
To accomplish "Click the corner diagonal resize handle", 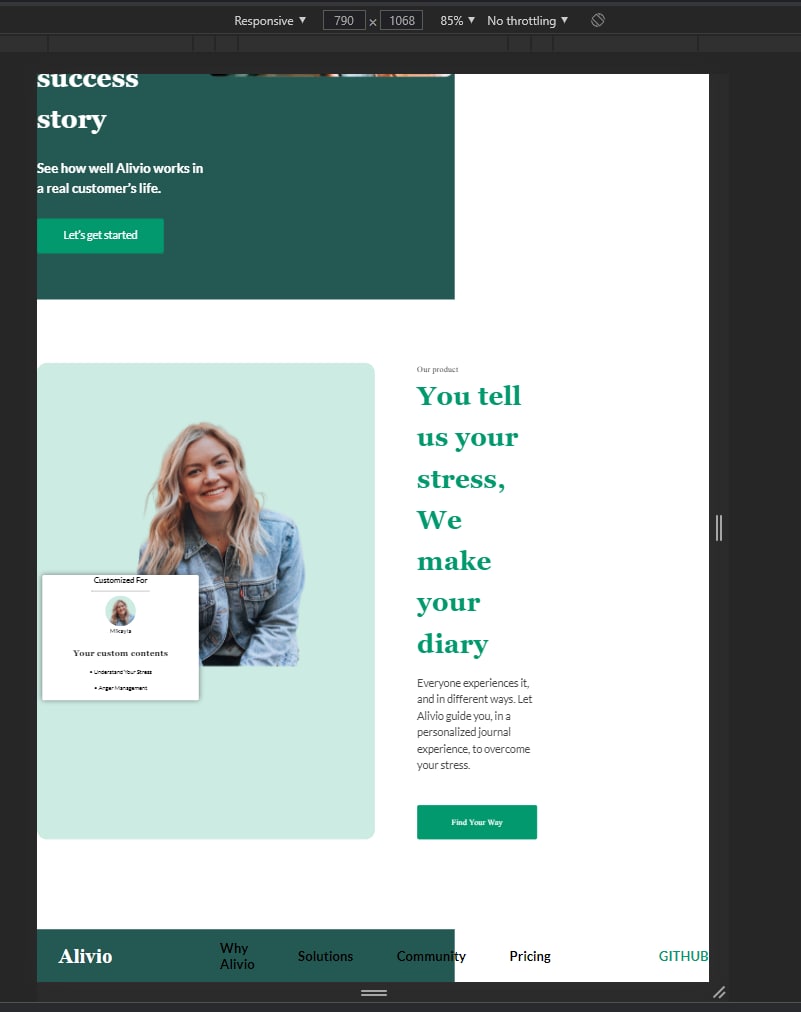I will click(x=719, y=993).
